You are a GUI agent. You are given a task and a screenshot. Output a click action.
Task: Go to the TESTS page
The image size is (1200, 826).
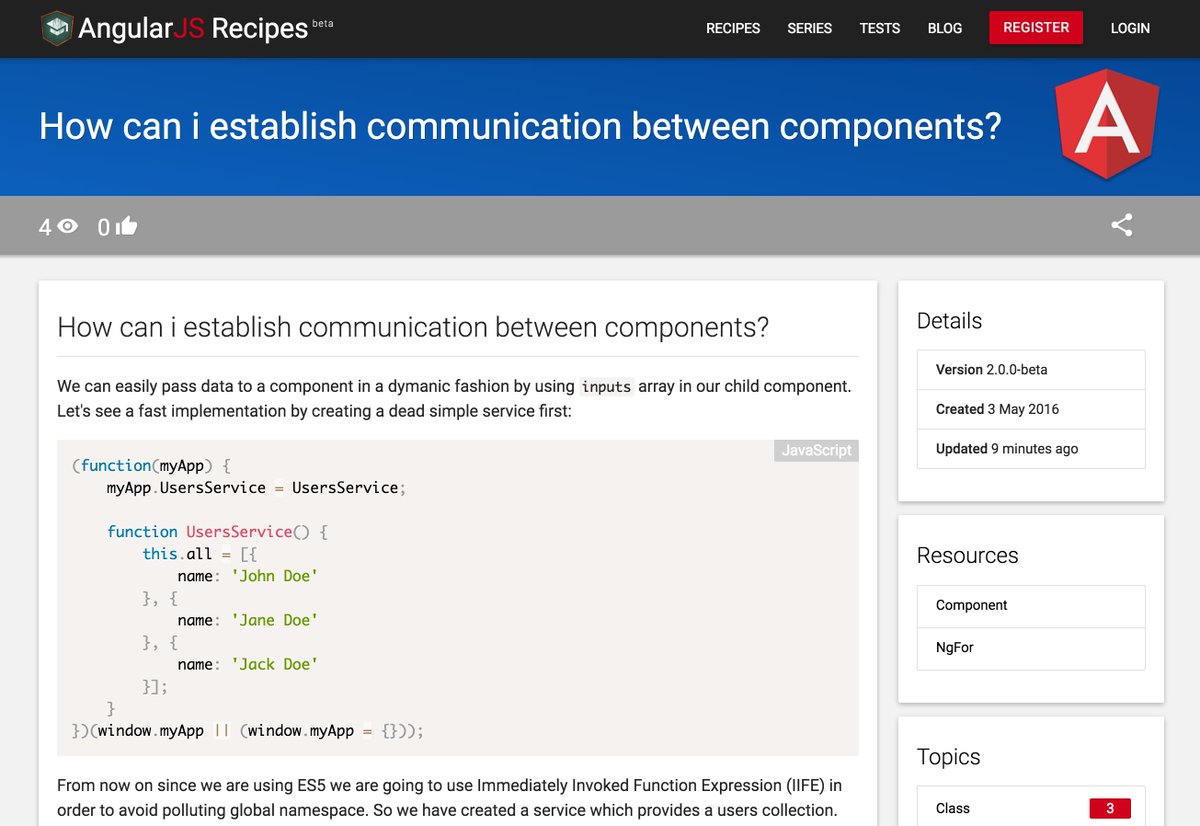(880, 28)
